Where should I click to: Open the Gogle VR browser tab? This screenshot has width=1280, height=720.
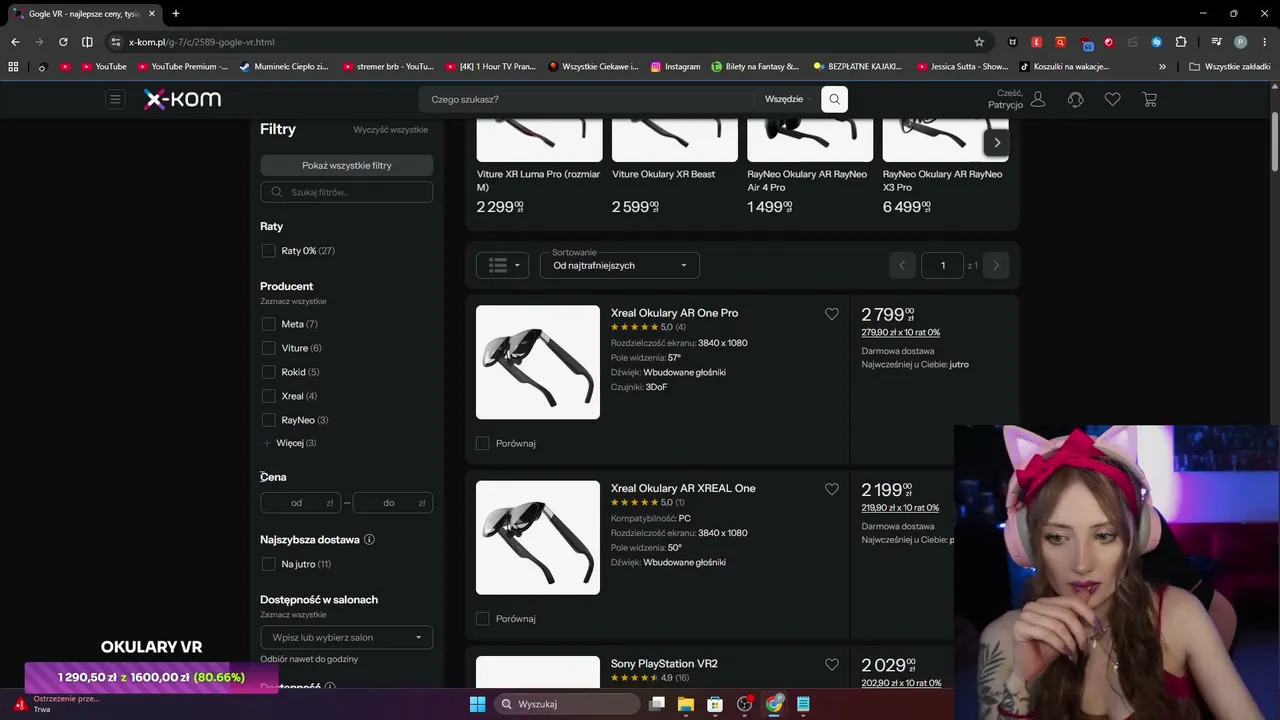point(83,14)
